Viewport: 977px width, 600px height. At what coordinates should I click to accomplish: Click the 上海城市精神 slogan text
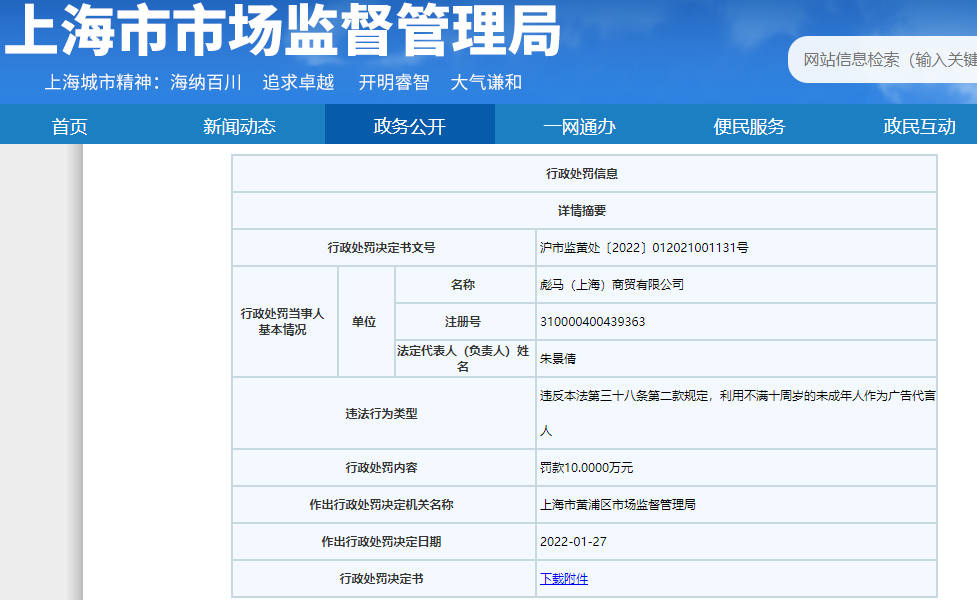tap(103, 82)
